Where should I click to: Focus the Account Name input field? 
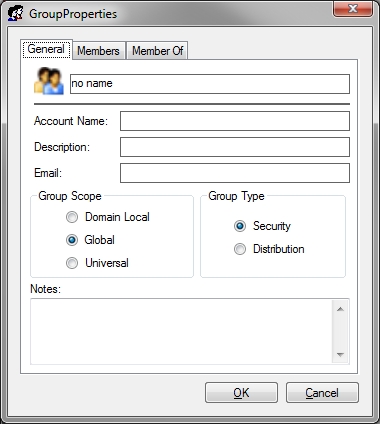coord(235,121)
